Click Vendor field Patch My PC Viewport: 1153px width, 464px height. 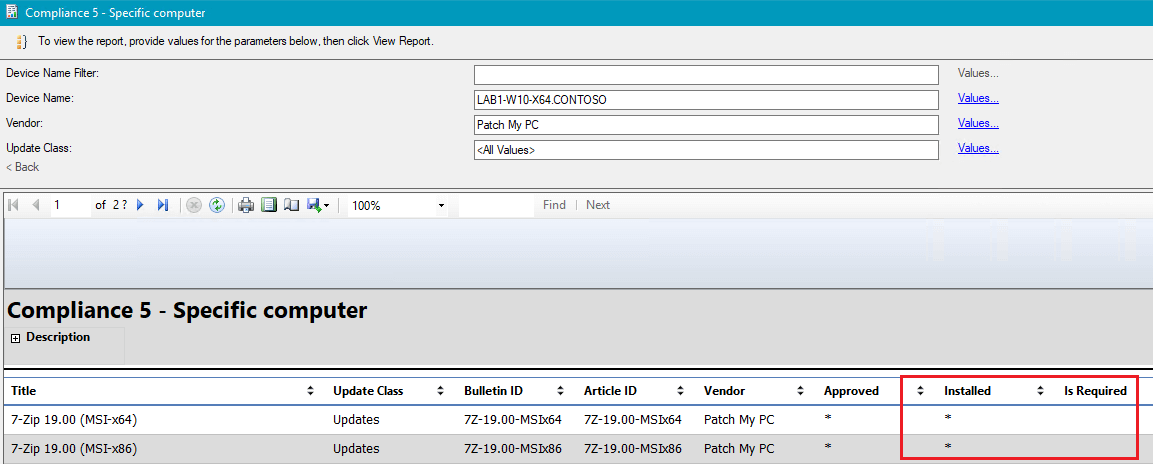click(706, 125)
